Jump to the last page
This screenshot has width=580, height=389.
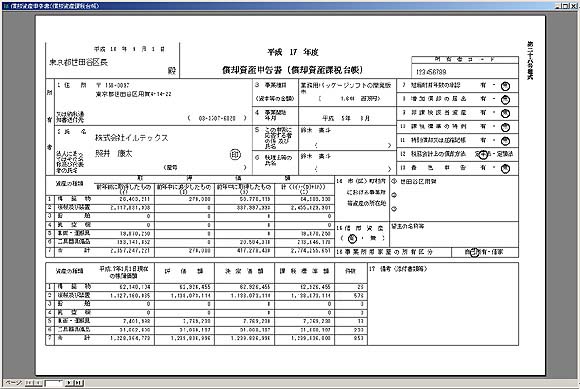point(79,383)
